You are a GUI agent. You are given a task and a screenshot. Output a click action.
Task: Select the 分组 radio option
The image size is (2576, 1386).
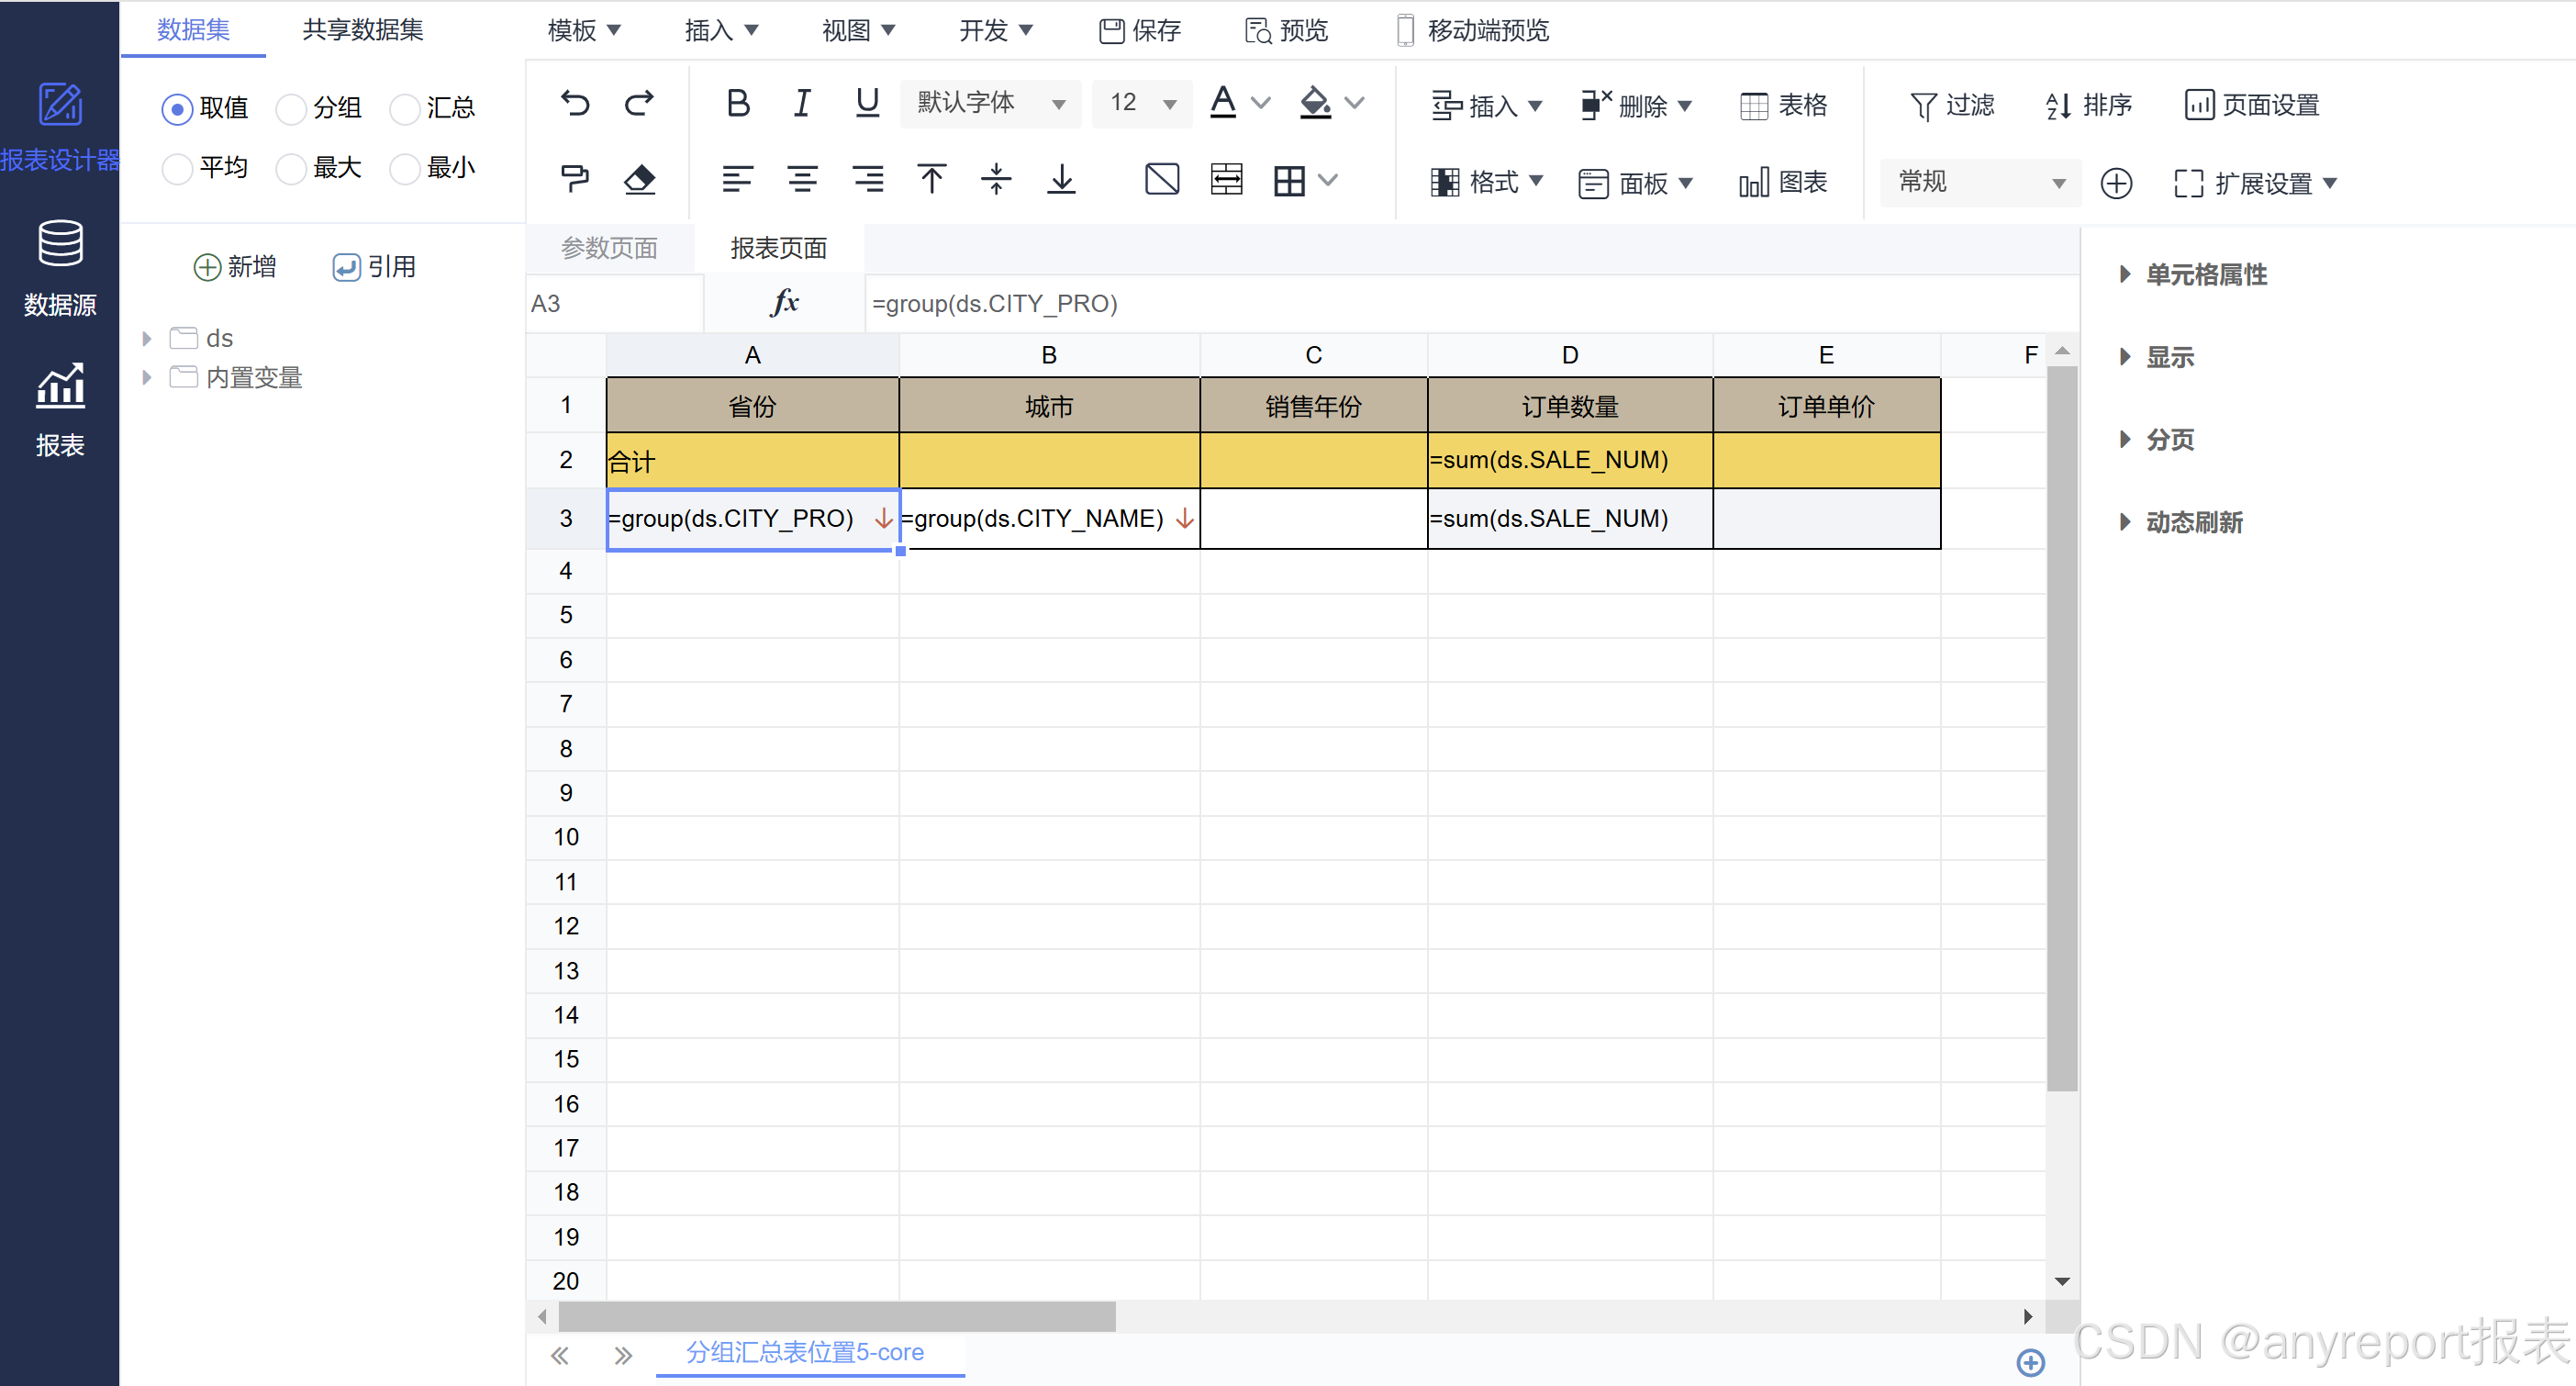click(291, 109)
